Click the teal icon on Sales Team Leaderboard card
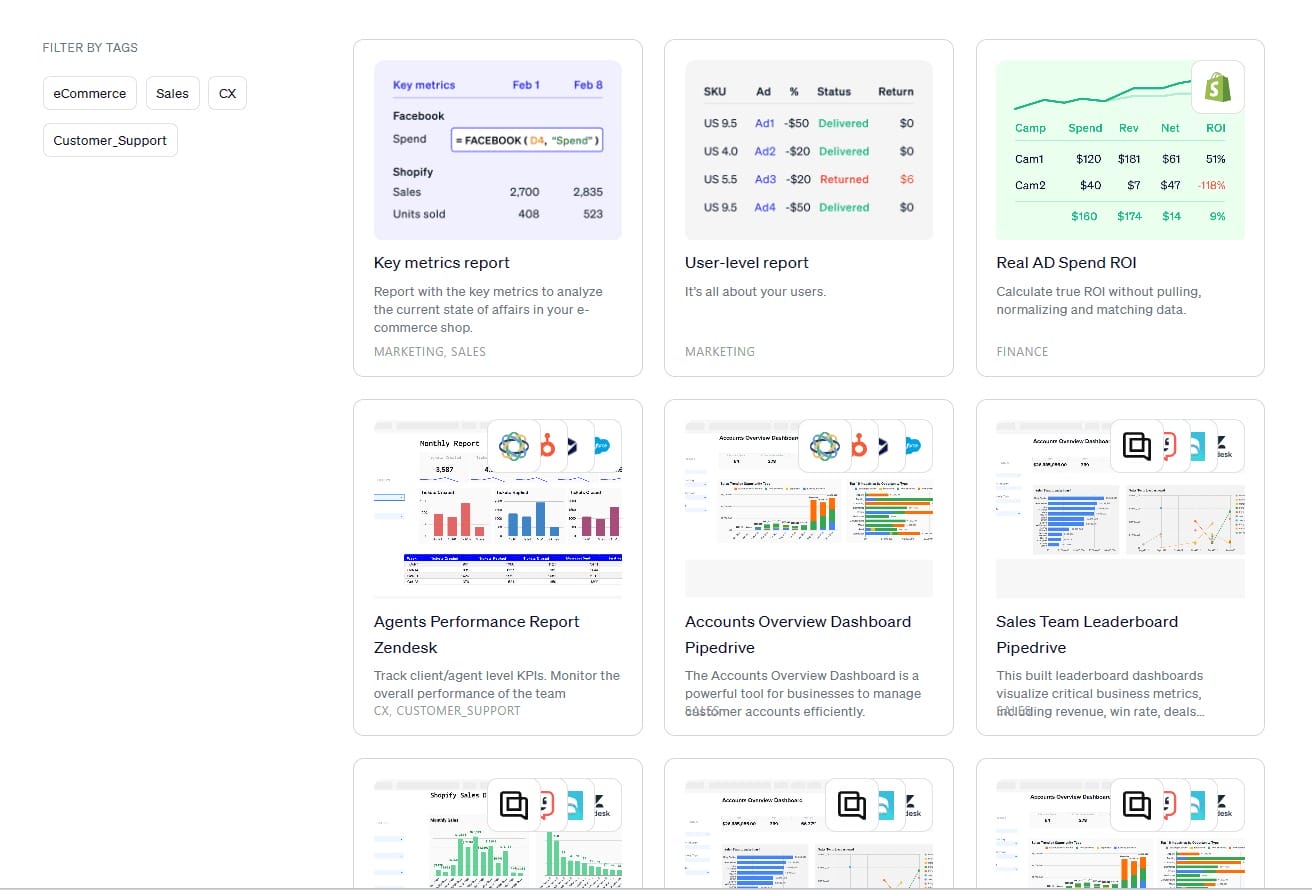This screenshot has height=890, width=1312. click(1198, 446)
